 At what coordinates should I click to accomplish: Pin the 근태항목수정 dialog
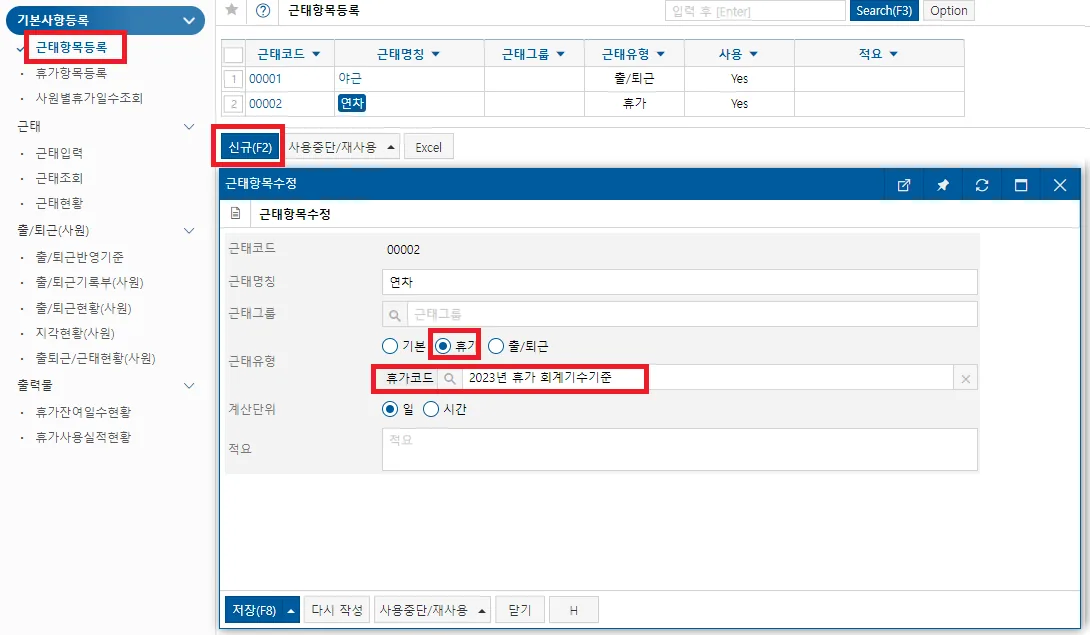pyautogui.click(x=943, y=185)
